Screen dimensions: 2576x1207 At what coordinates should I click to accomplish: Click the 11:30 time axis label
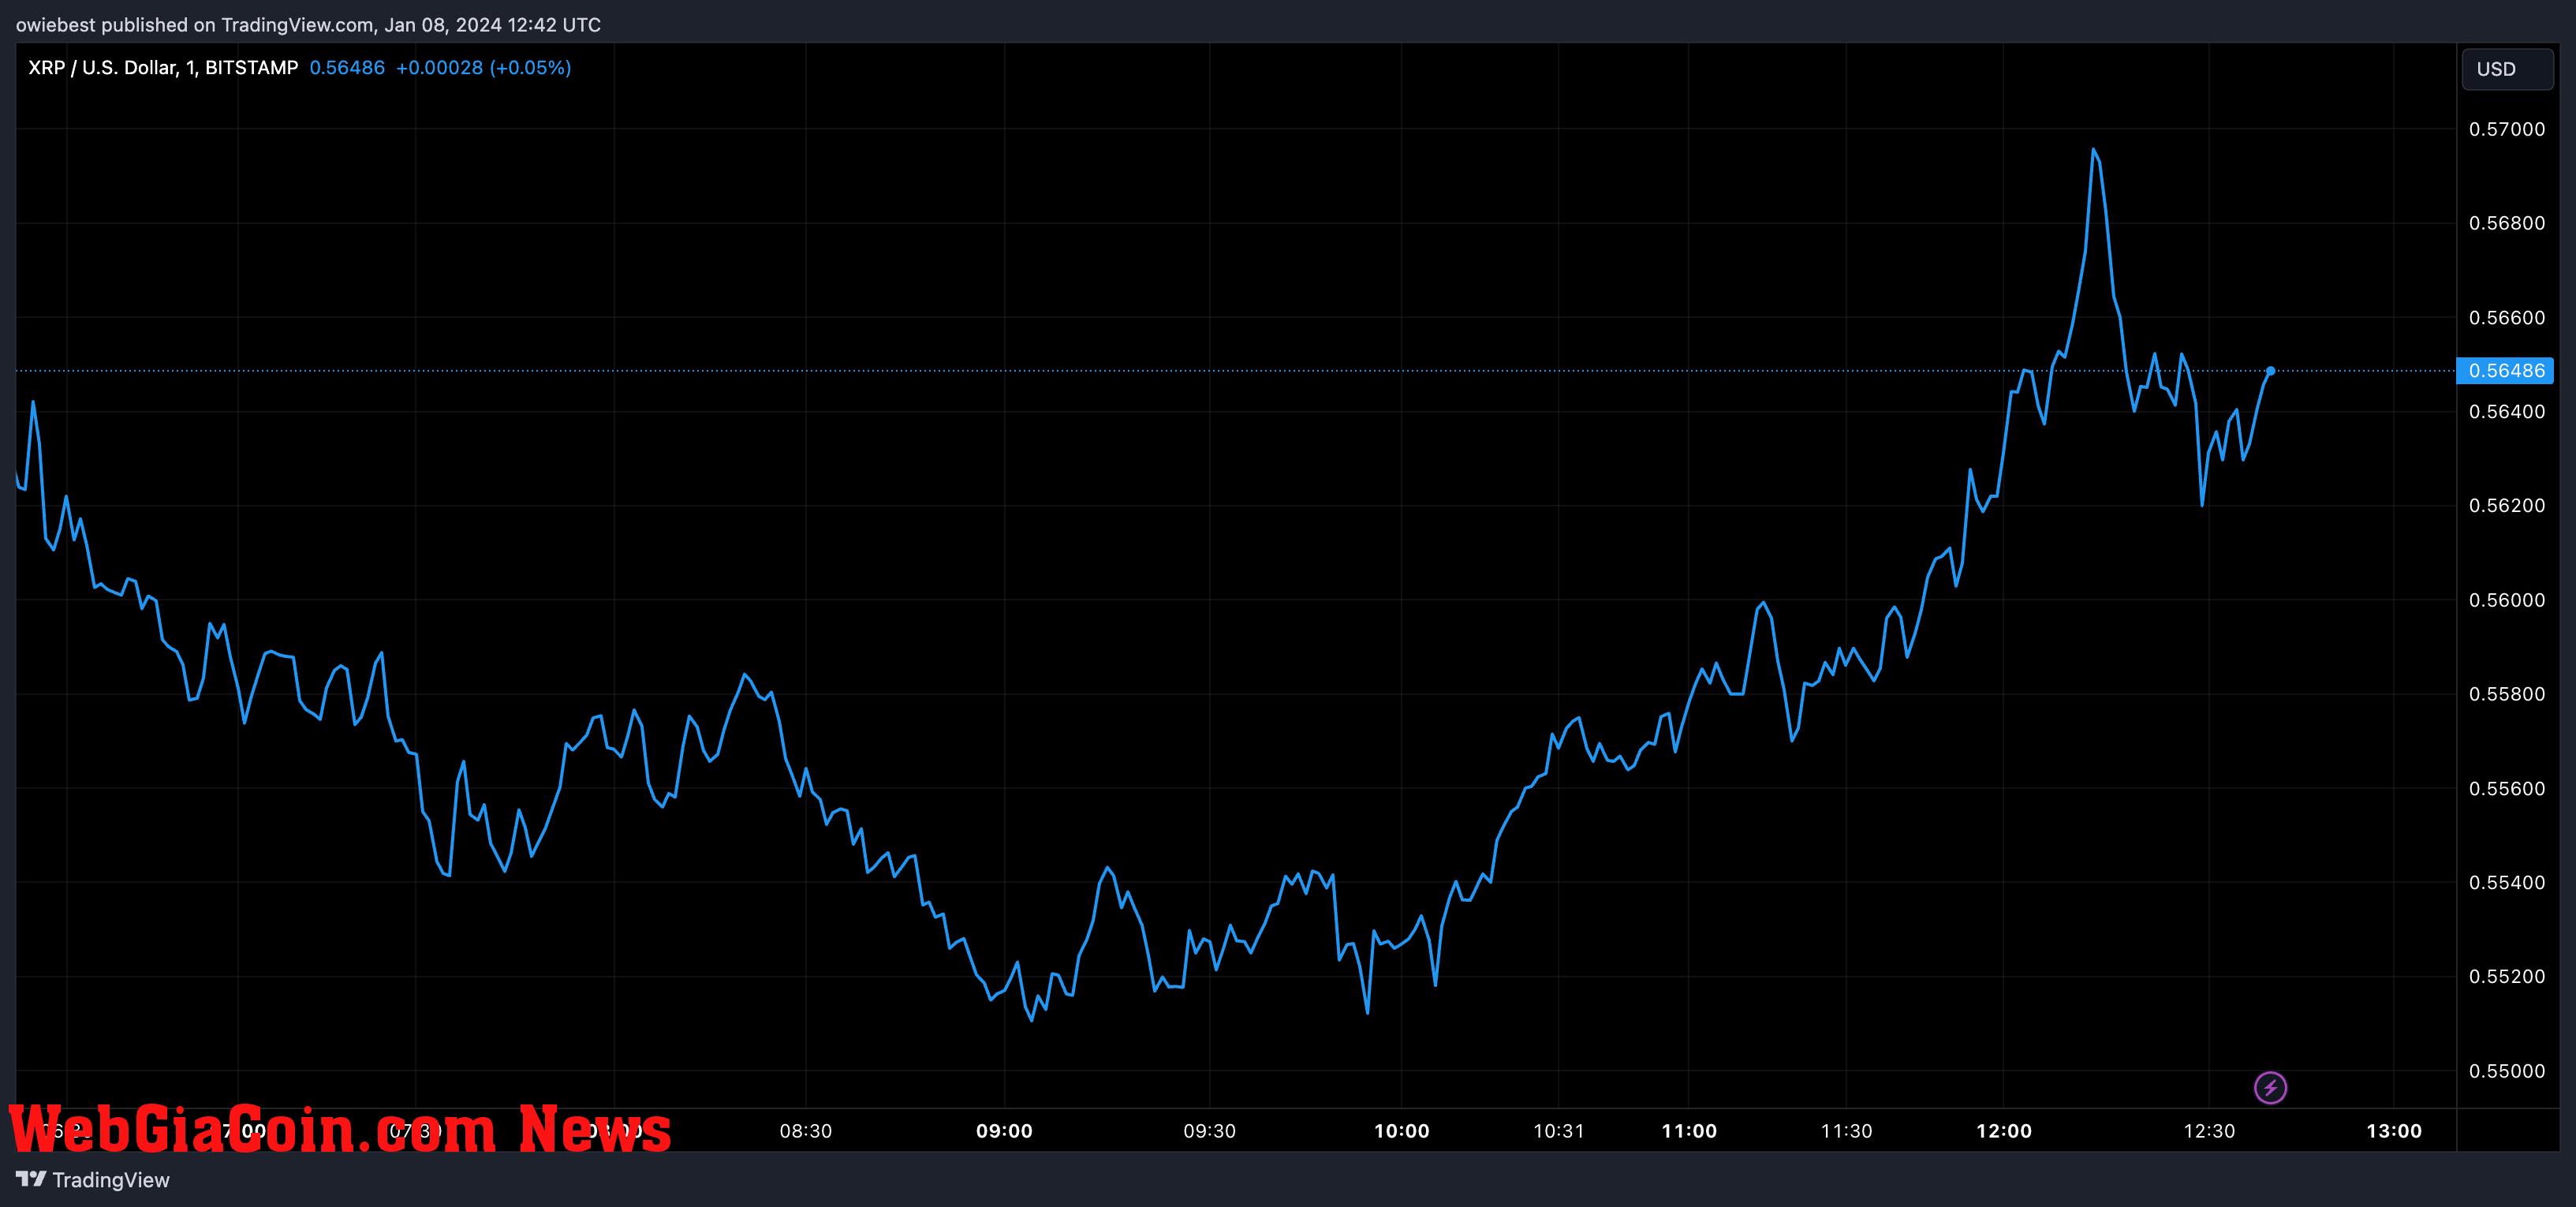1846,1131
